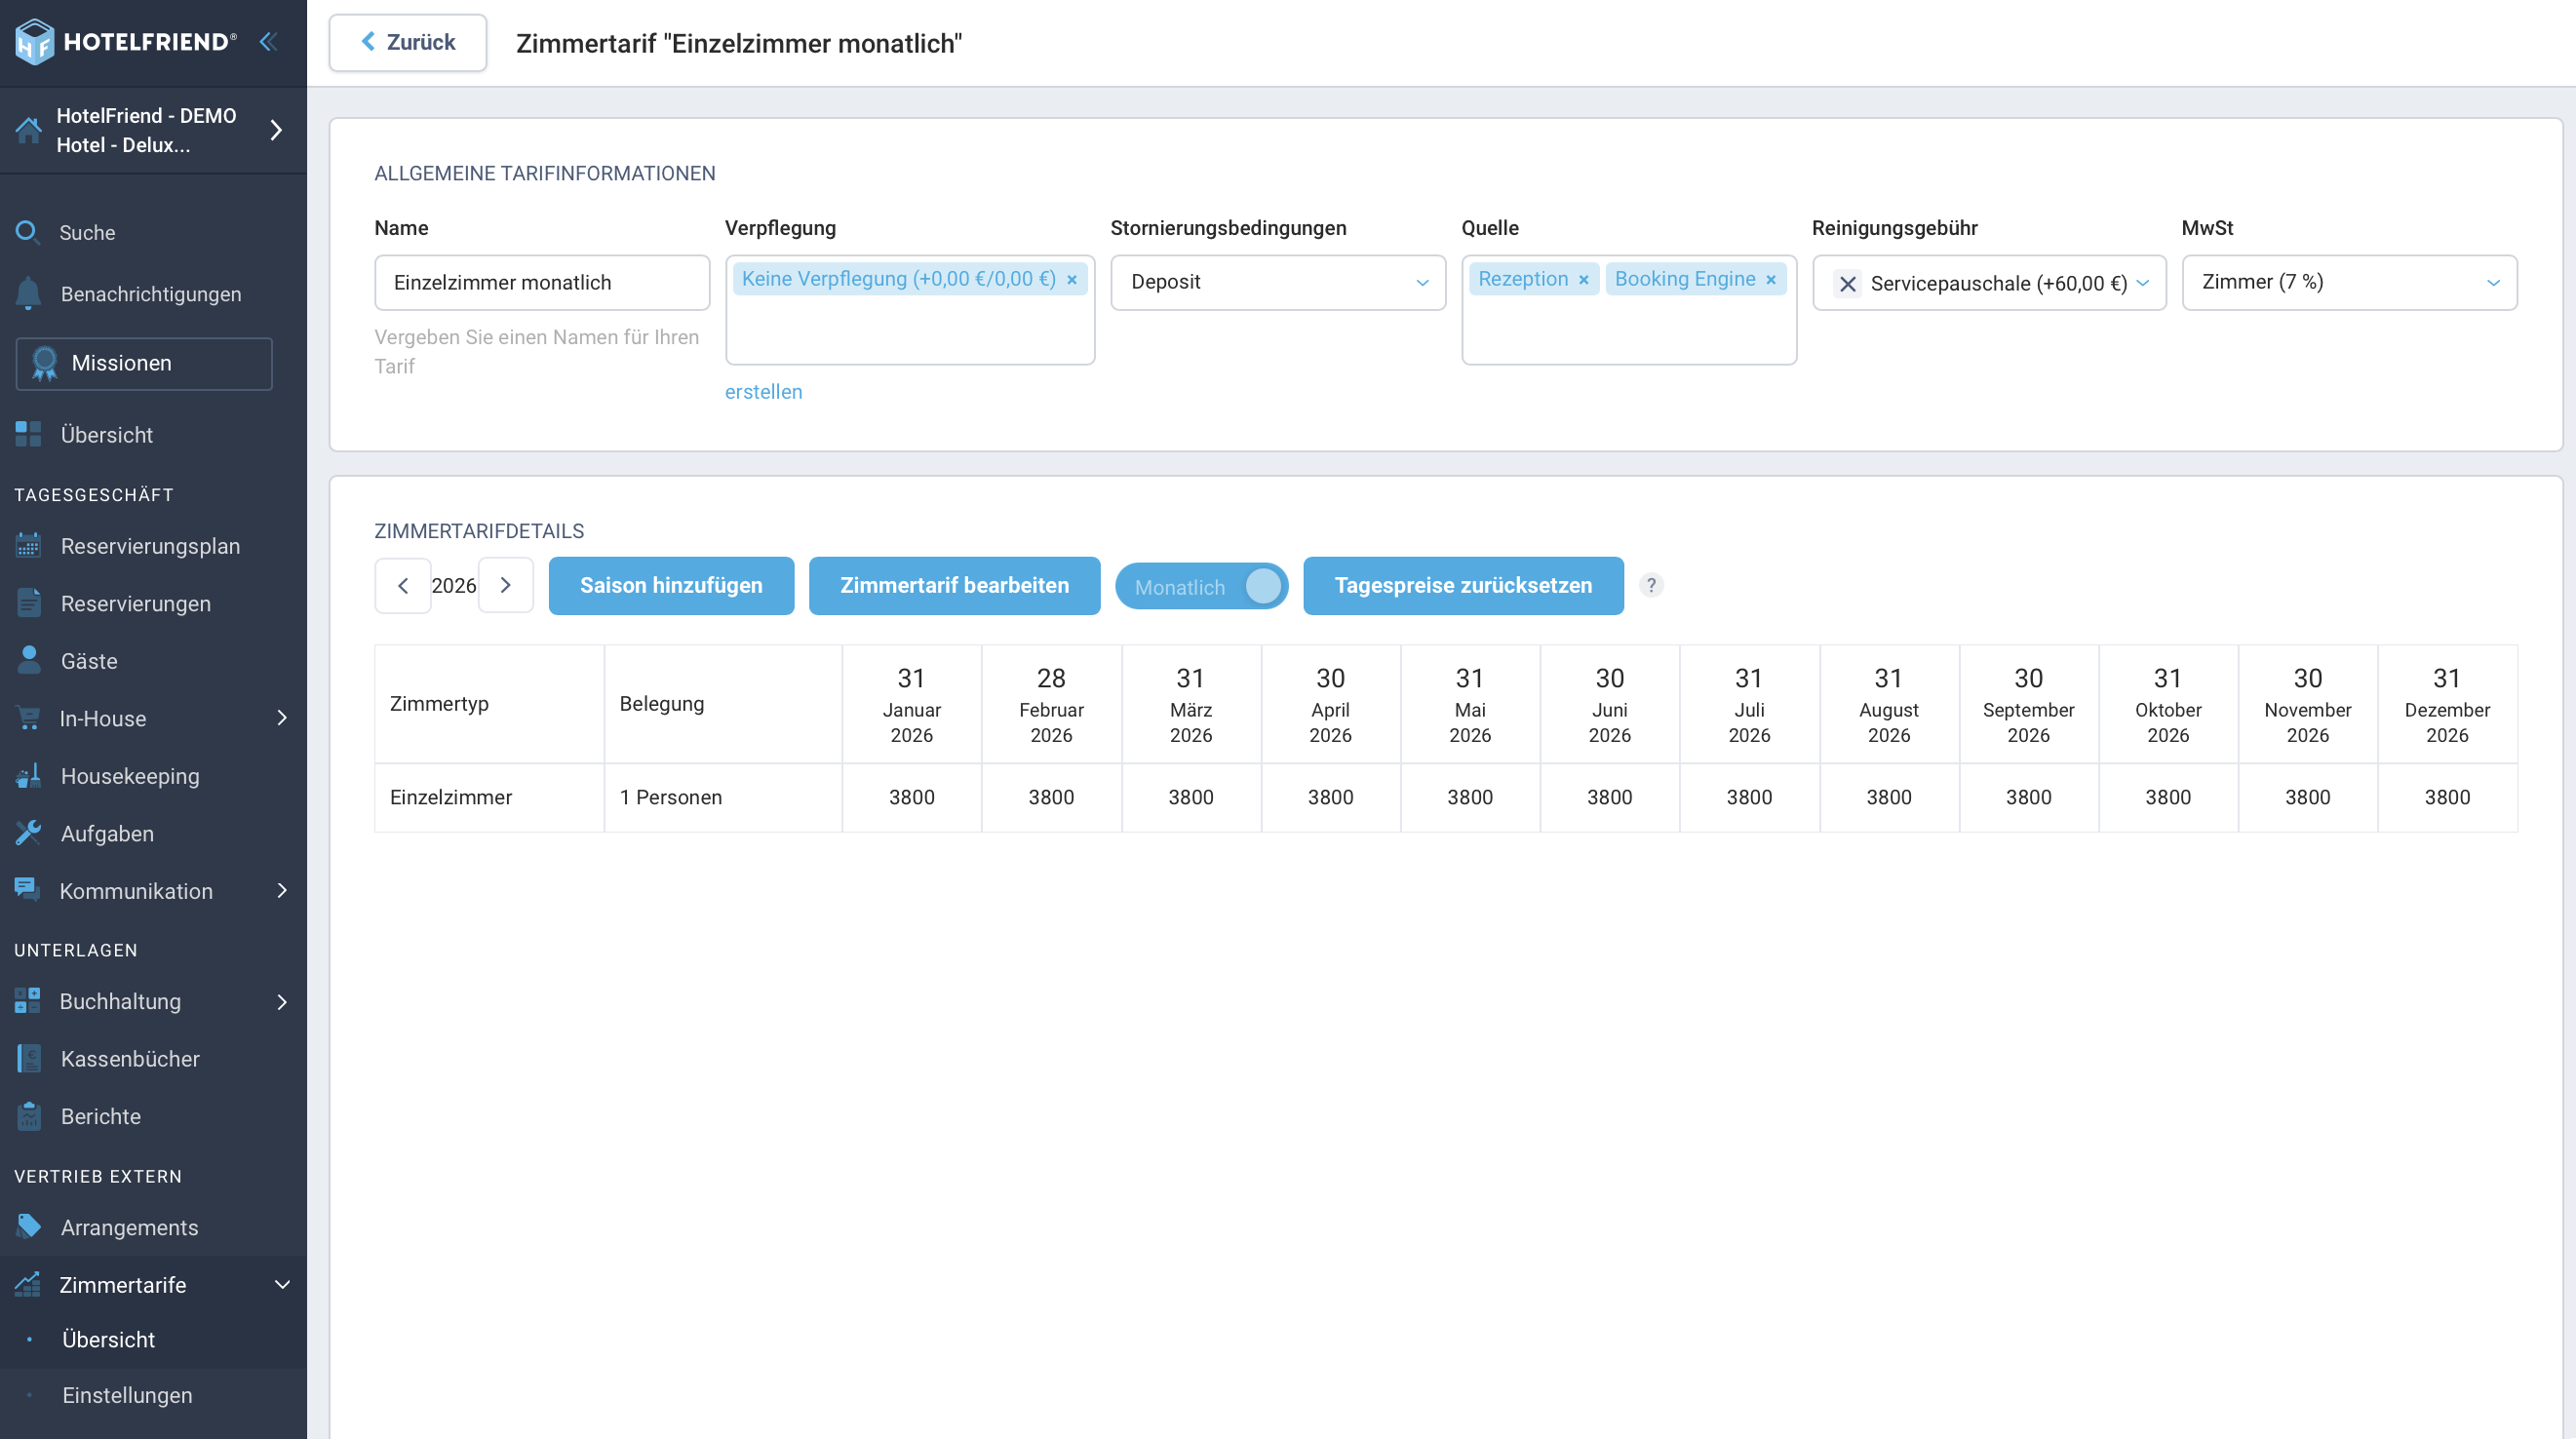
Task: Remove the Rezeption source tag
Action: click(x=1584, y=280)
